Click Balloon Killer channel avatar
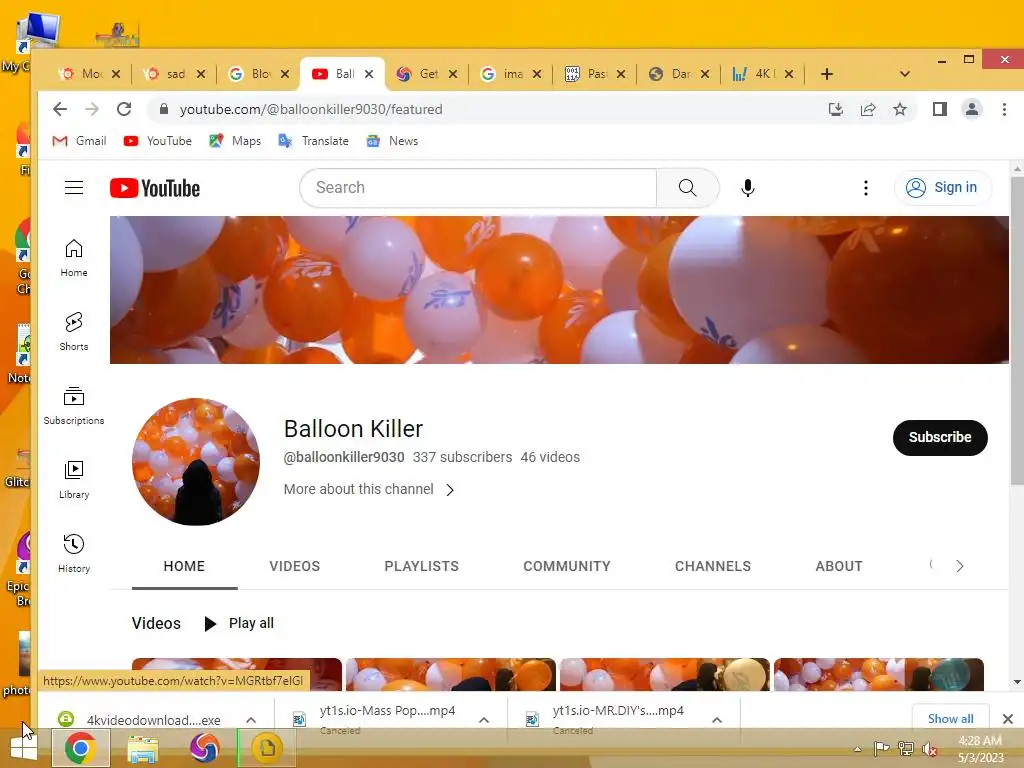Screen dimensions: 1024x768 (x=196, y=462)
